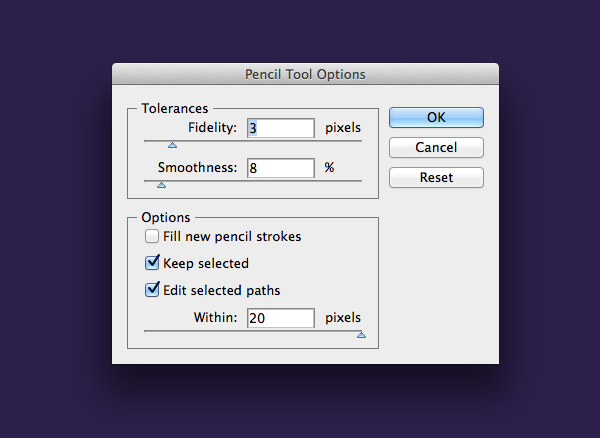
Task: Enable Fill new pencil strokes checkbox
Action: 152,237
